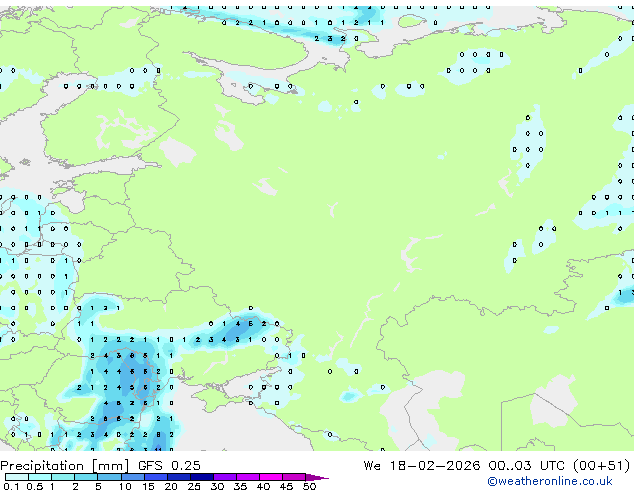Viewport: 634px width, 490px height.
Task: Click the weatheronline.co.uk copyright link
Action: (549, 481)
